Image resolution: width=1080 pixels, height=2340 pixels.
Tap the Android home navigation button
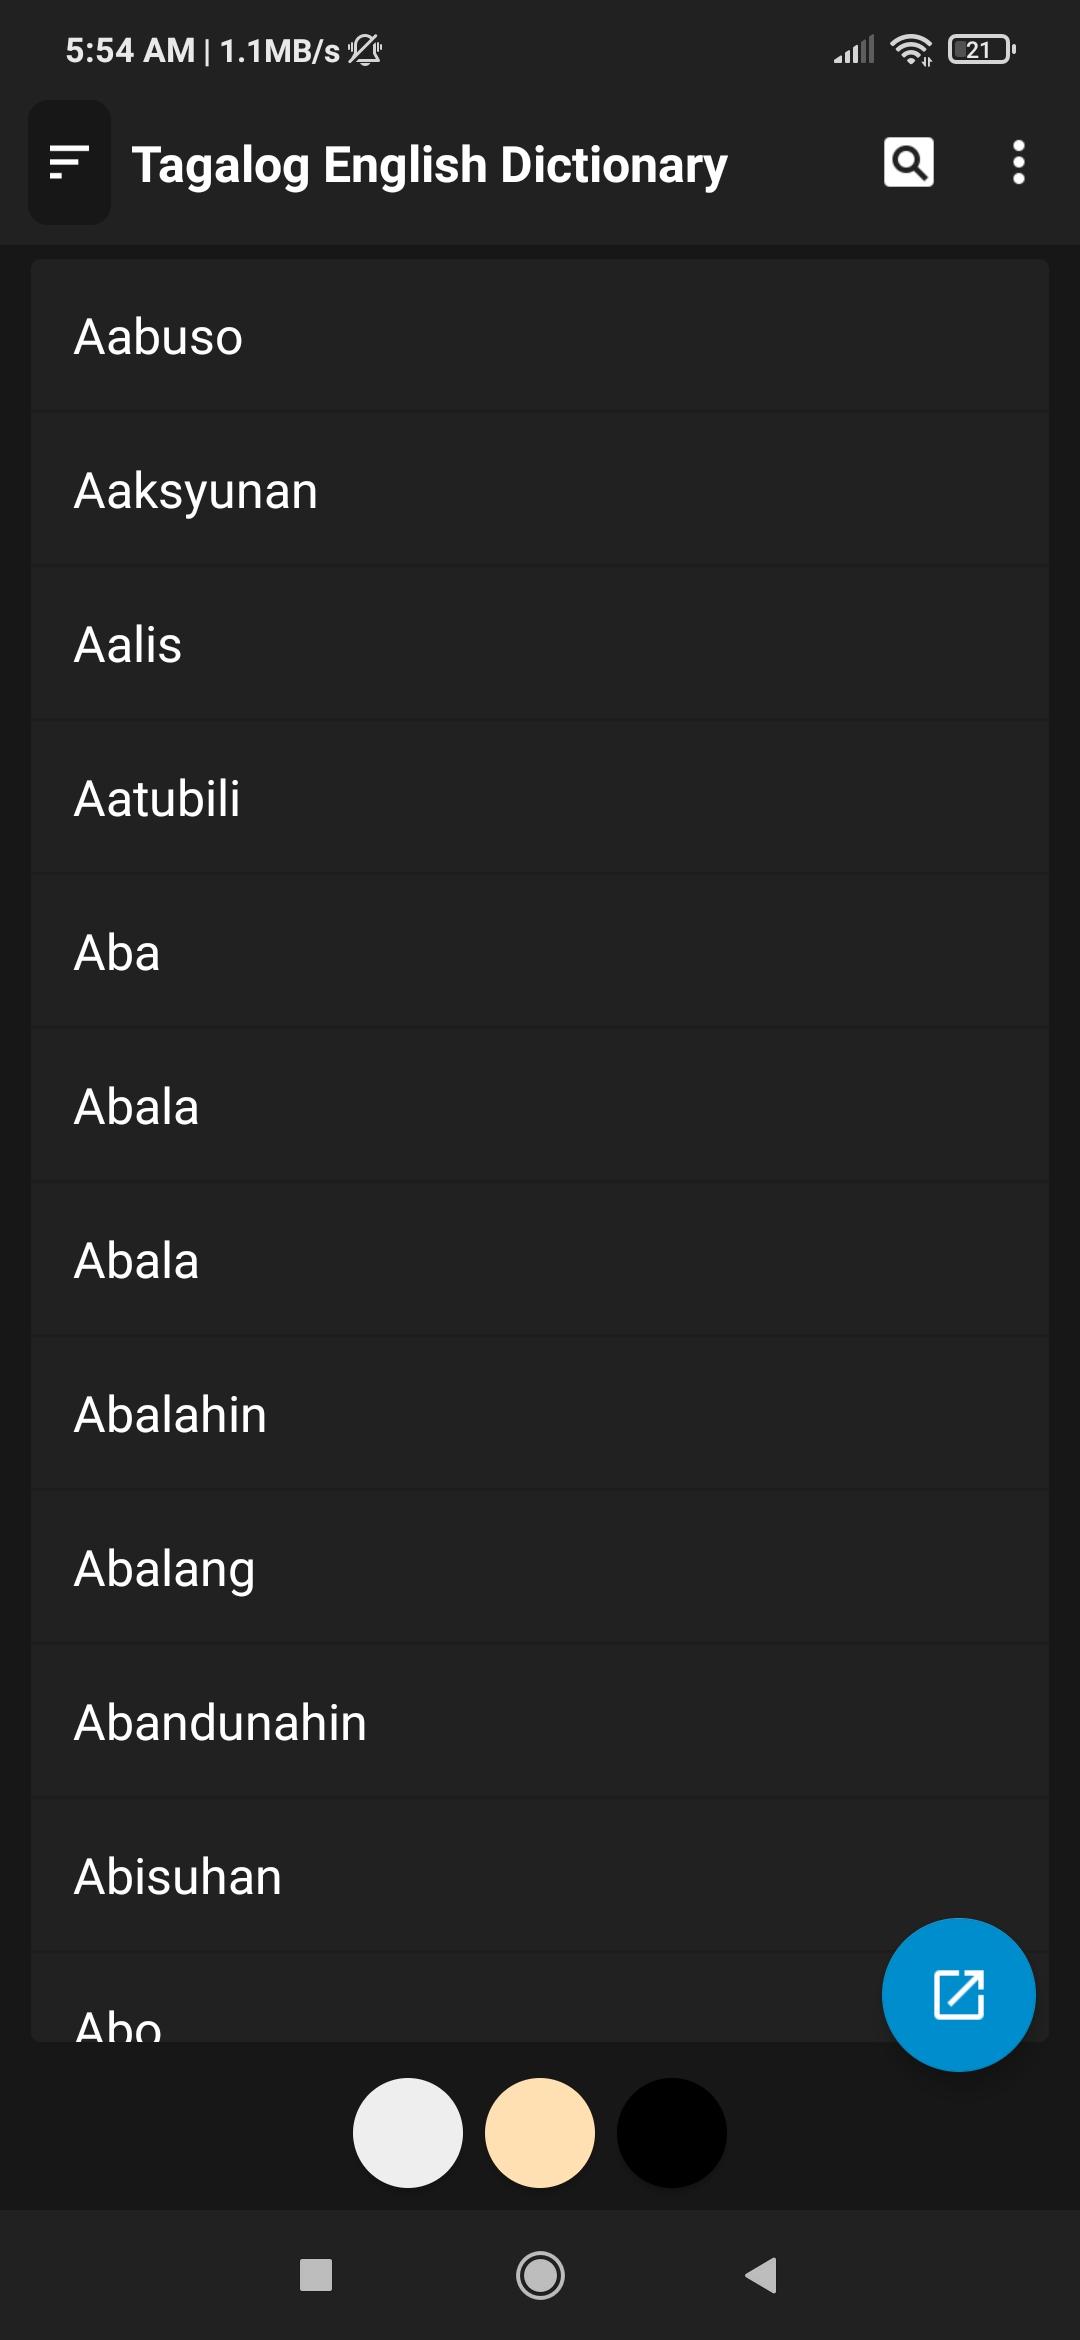pyautogui.click(x=540, y=2275)
